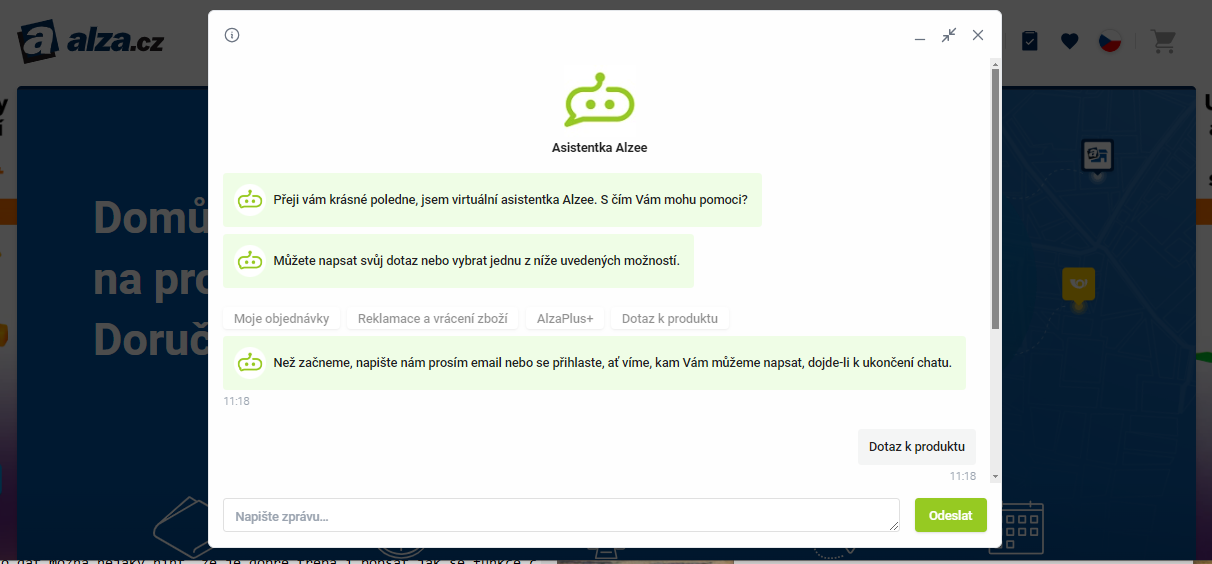Select the AlzaBox pickup marker on map
The image size is (1212, 564).
point(1098,156)
